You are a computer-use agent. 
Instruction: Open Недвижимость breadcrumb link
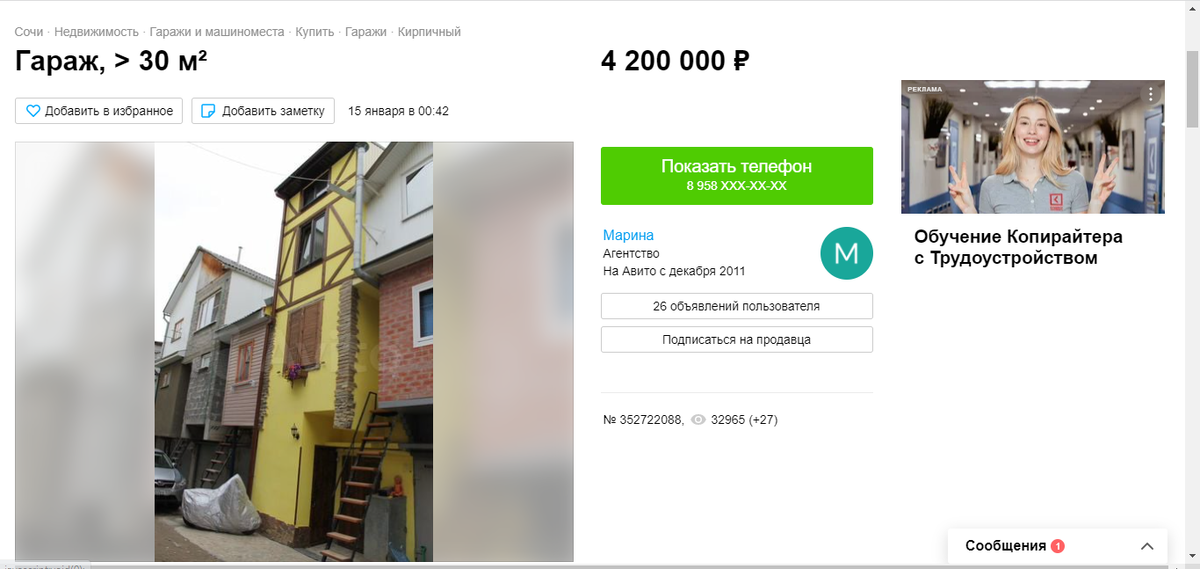[96, 32]
